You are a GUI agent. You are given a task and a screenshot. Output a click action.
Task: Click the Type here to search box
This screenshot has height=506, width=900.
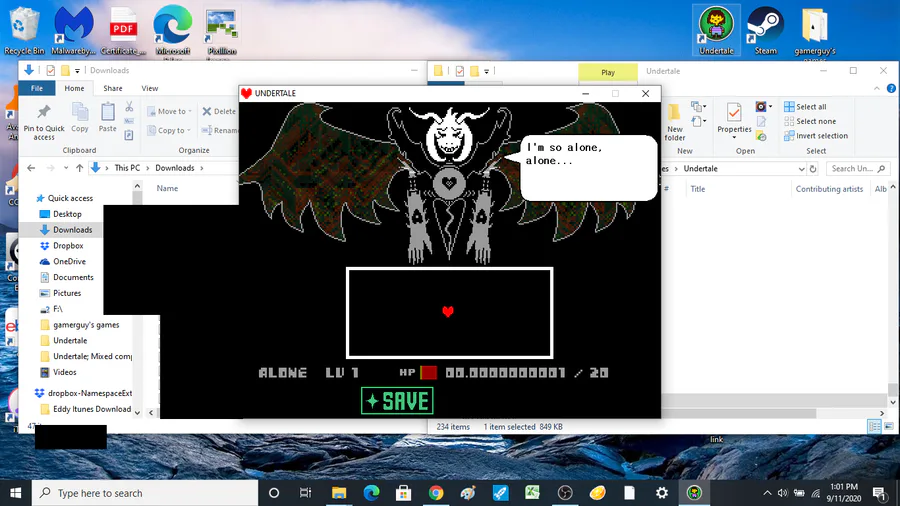click(x=145, y=493)
